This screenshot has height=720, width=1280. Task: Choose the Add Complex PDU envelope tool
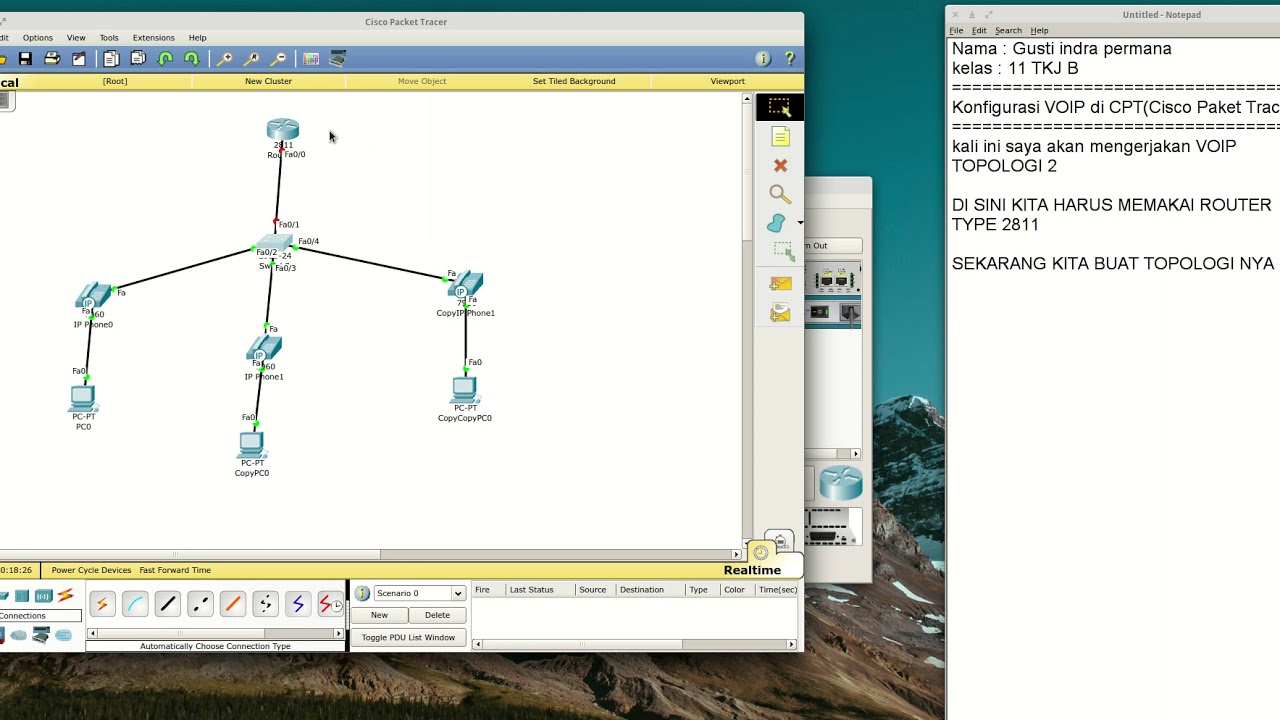tap(780, 314)
